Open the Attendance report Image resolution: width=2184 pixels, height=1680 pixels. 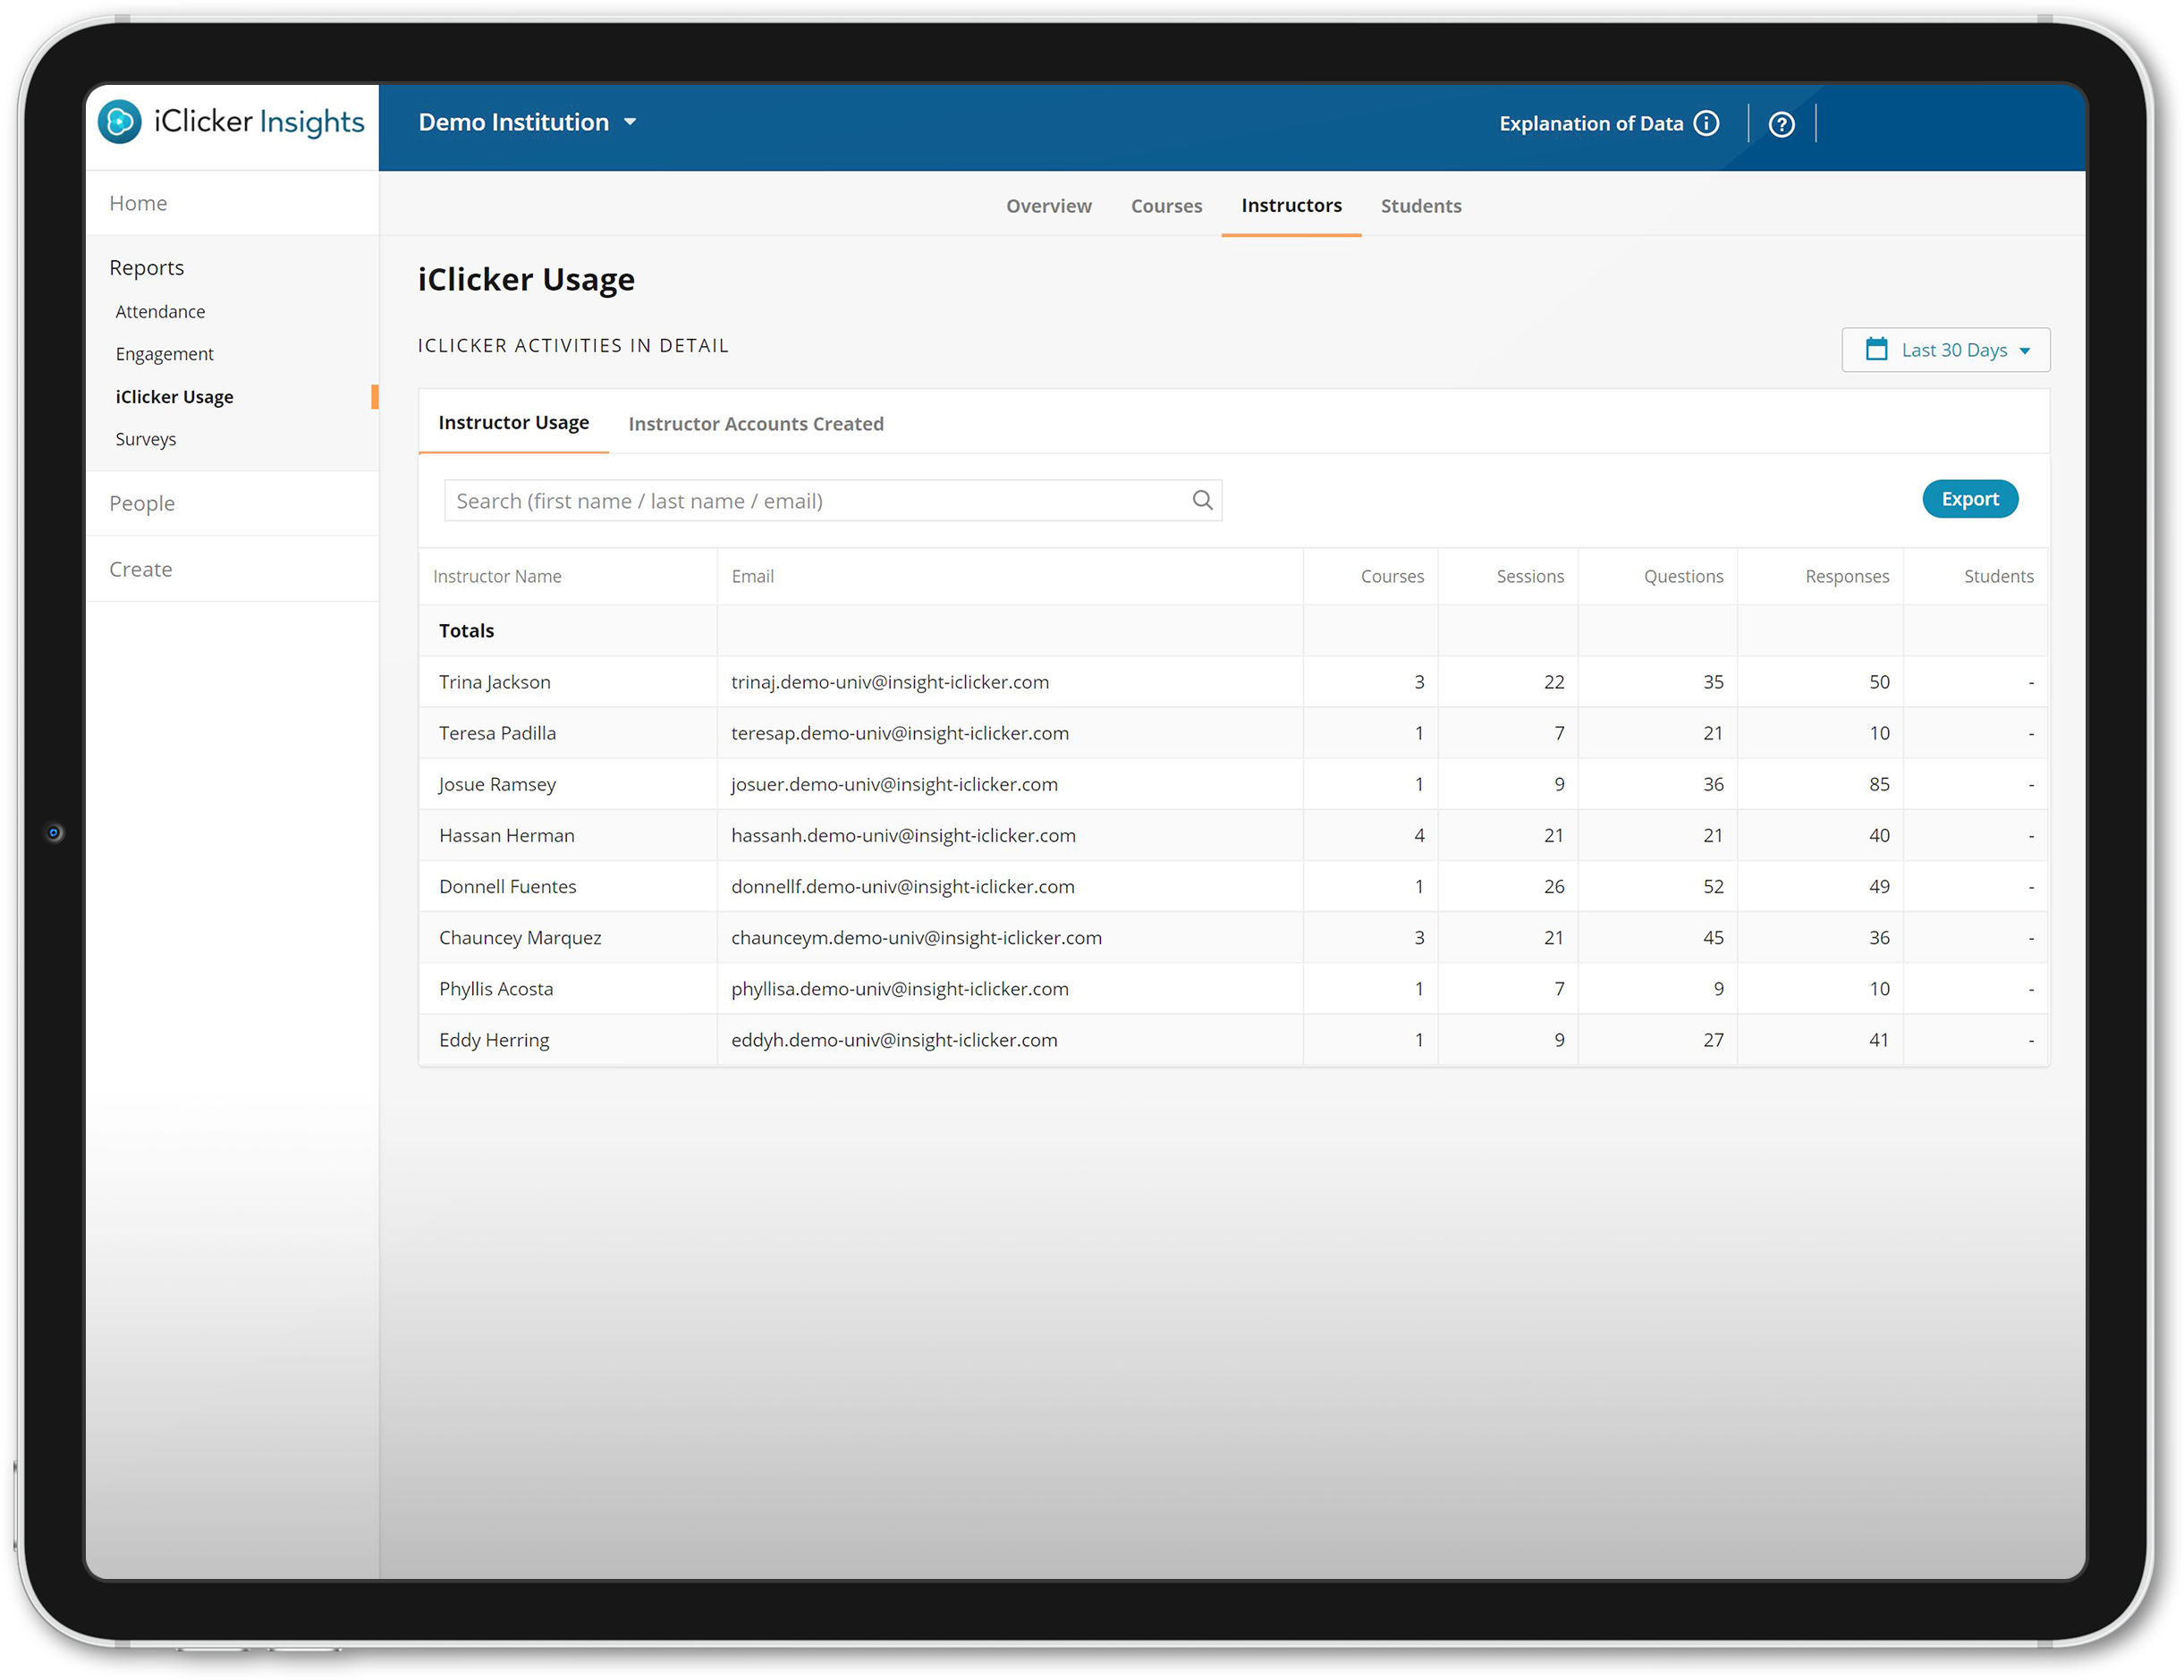160,312
